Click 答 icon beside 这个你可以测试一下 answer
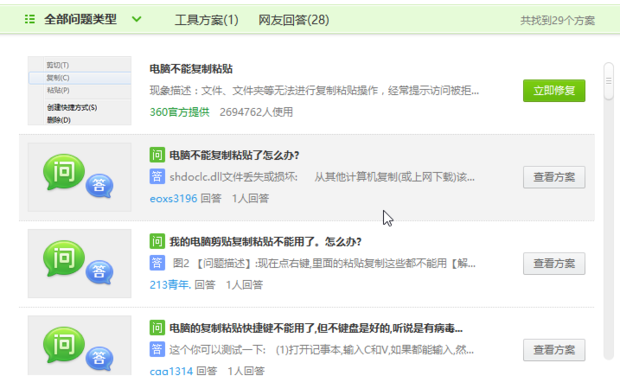The image size is (620, 382). [157, 350]
